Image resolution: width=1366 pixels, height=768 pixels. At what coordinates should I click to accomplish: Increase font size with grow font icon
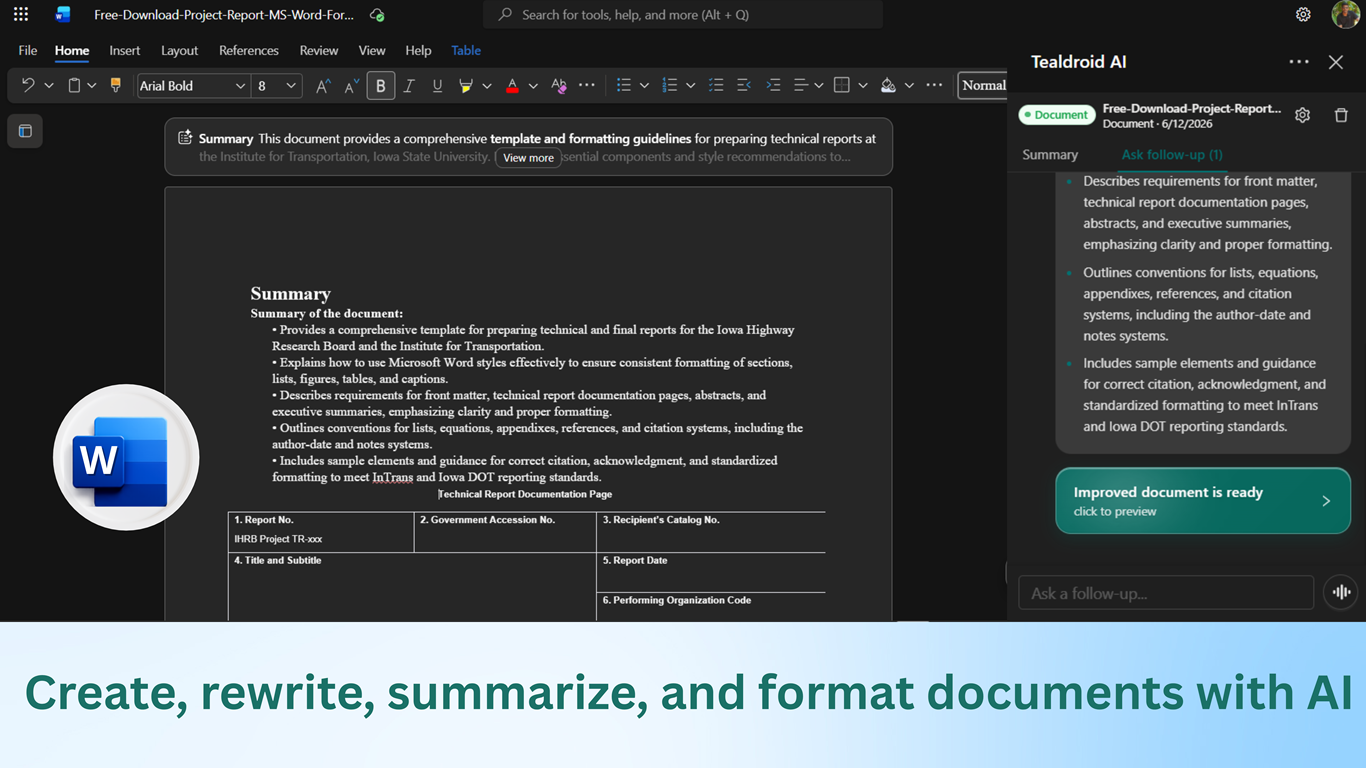click(x=322, y=86)
